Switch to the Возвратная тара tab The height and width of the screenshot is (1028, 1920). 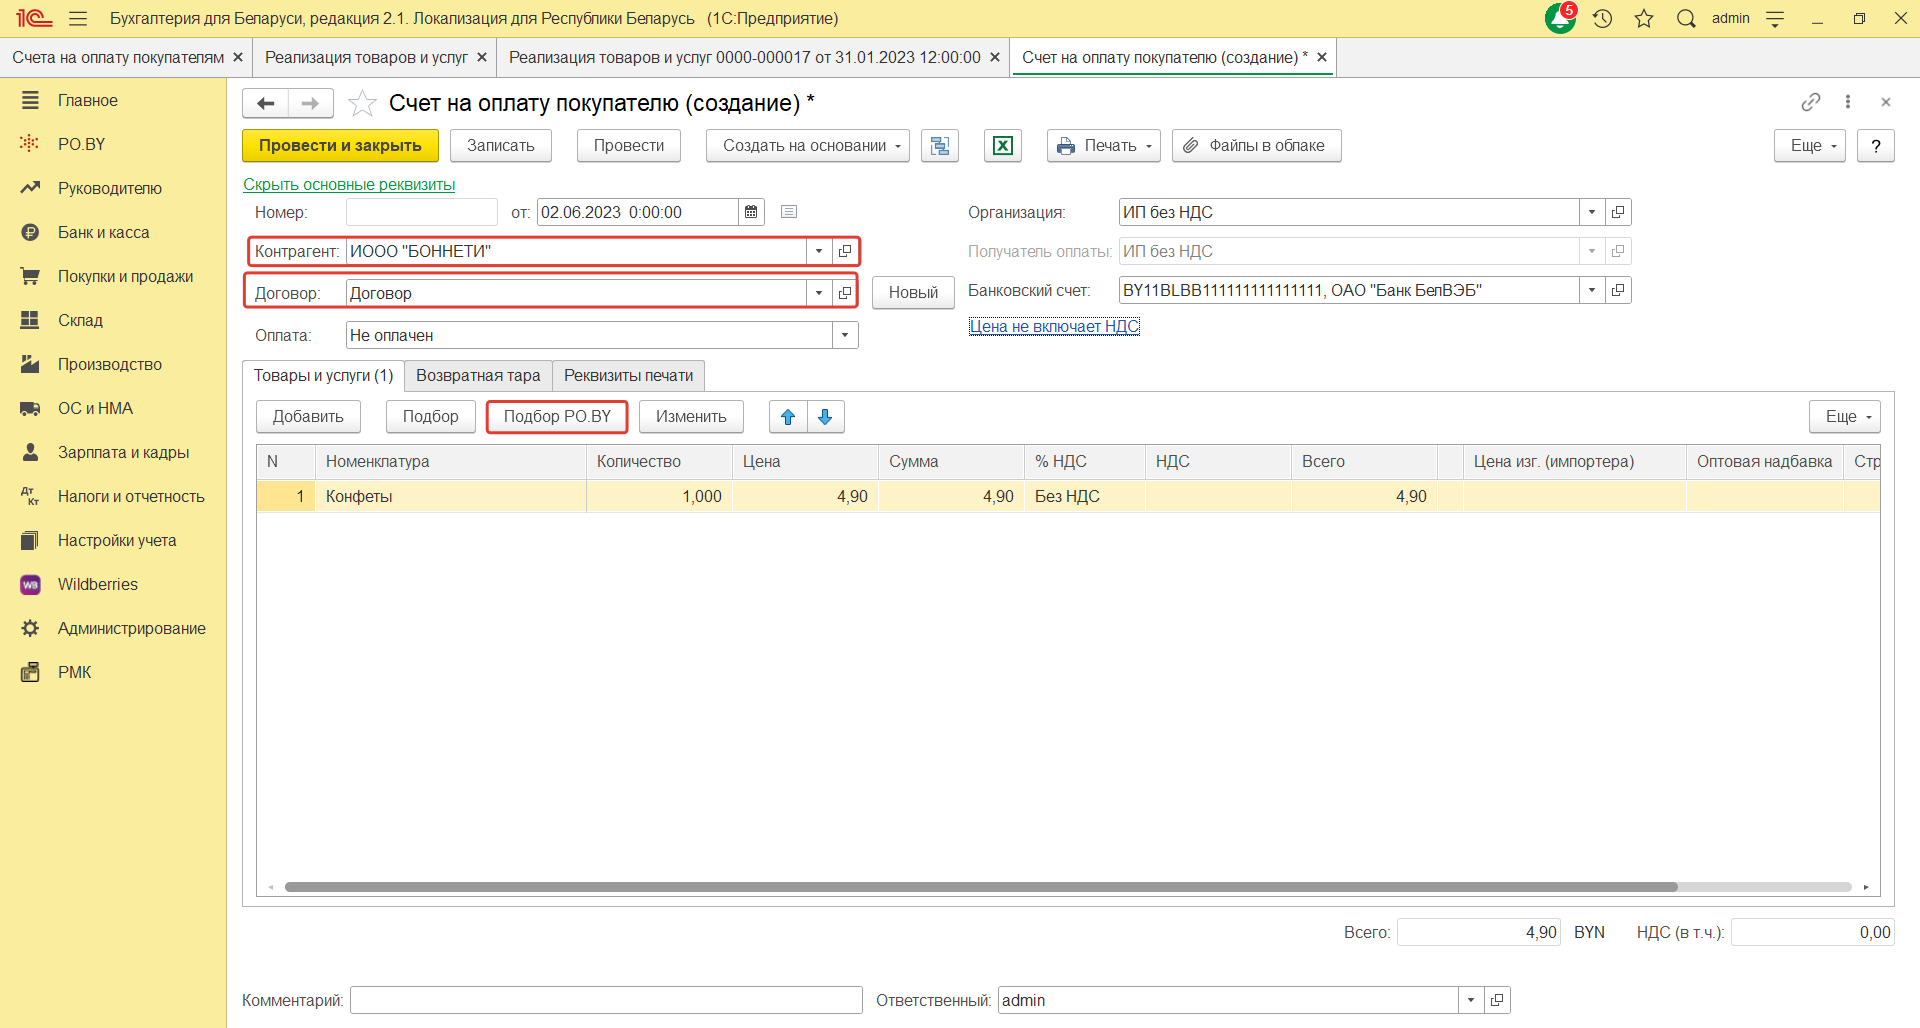click(478, 375)
